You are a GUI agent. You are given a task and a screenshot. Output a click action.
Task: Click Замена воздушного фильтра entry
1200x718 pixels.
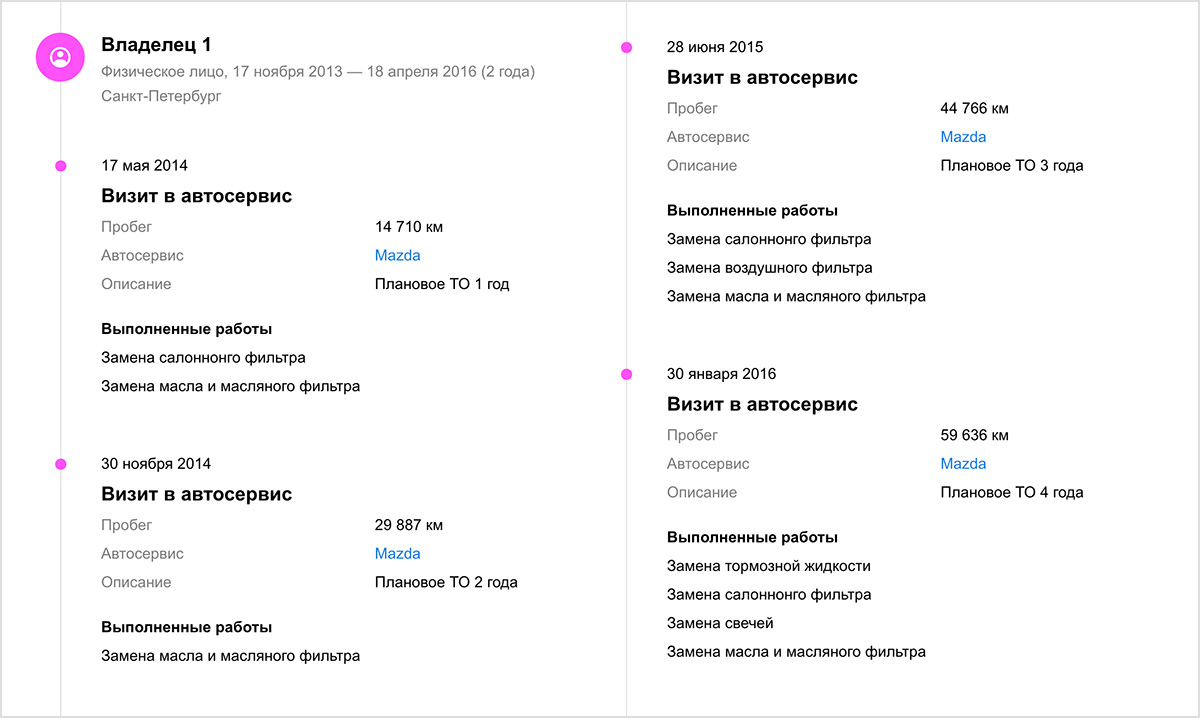click(769, 268)
